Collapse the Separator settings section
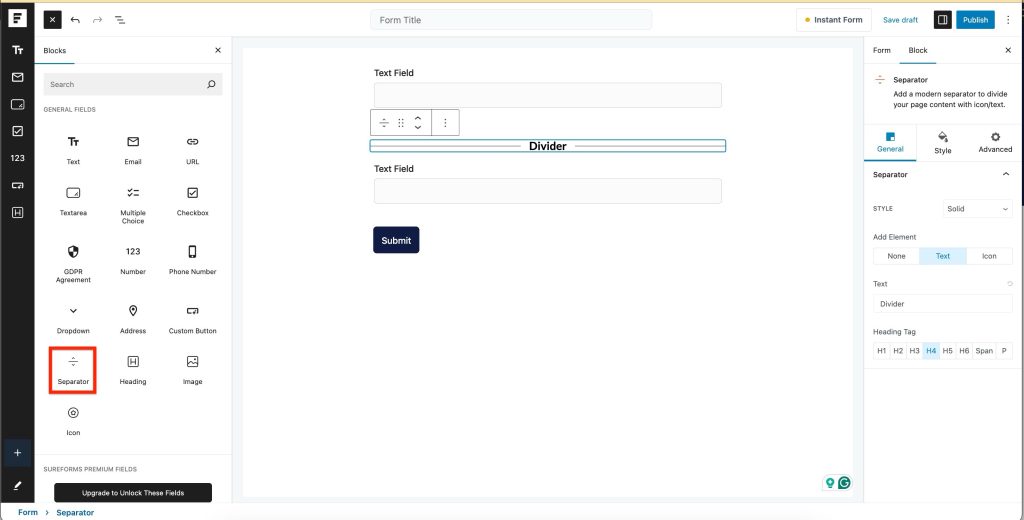The image size is (1024, 520). [x=1005, y=175]
